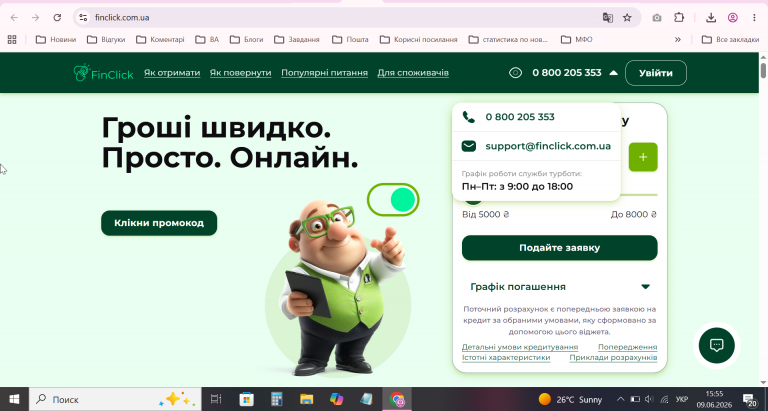
Task: Open Детальні умови кредитування link
Action: click(520, 347)
